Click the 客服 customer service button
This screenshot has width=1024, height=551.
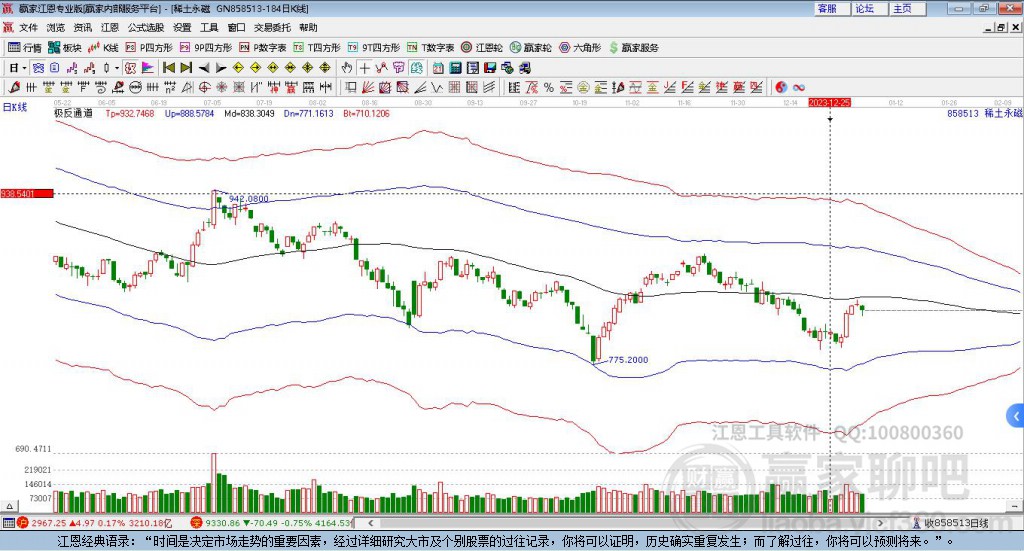(x=831, y=8)
